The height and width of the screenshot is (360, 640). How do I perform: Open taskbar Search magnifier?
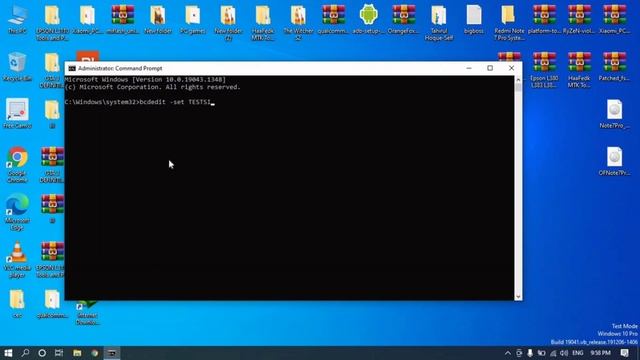coord(25,353)
